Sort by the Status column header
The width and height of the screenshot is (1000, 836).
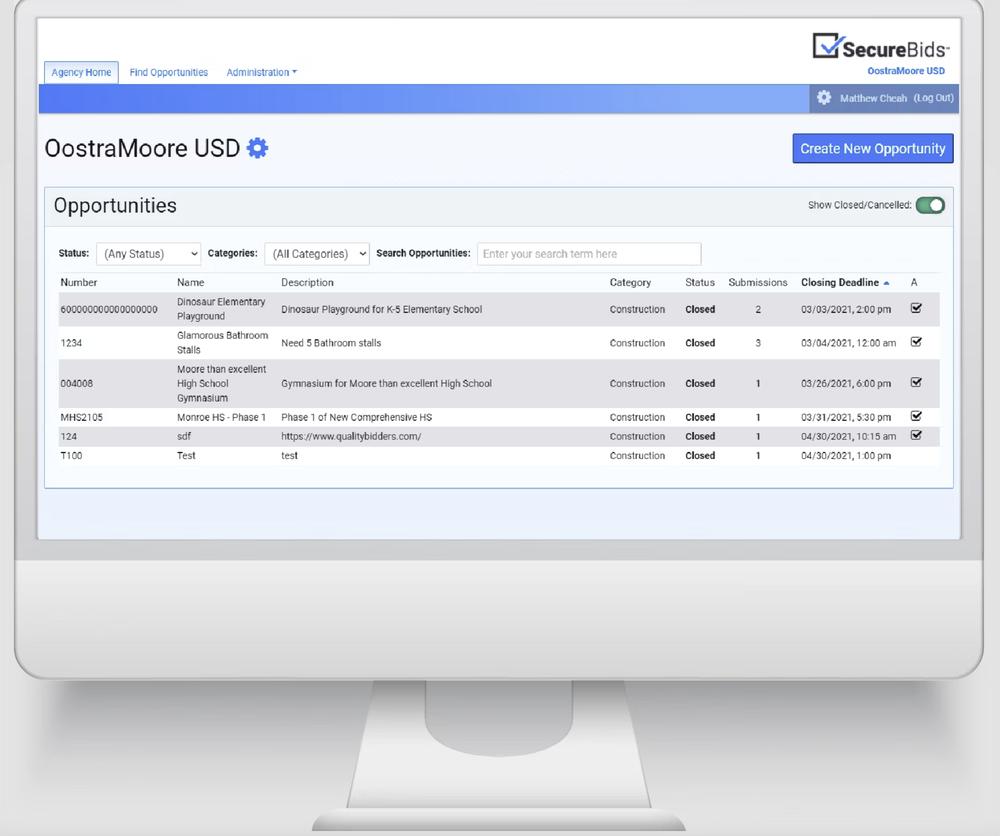[x=700, y=282]
